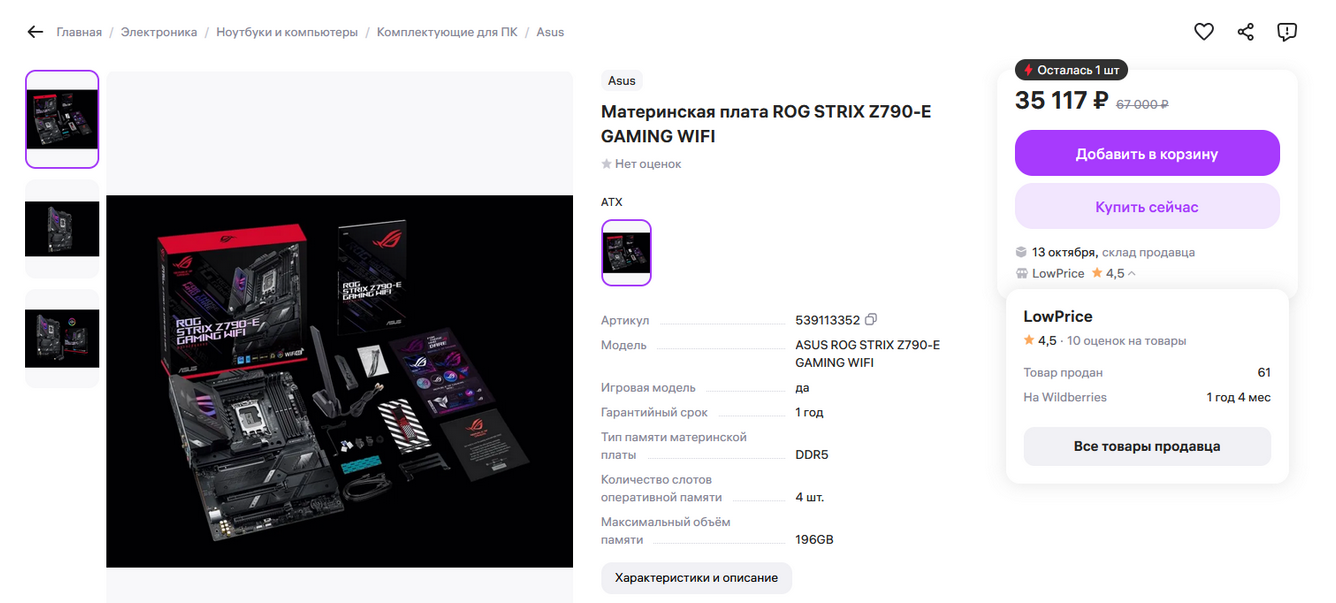Click Купить сейчас button

point(1147,207)
